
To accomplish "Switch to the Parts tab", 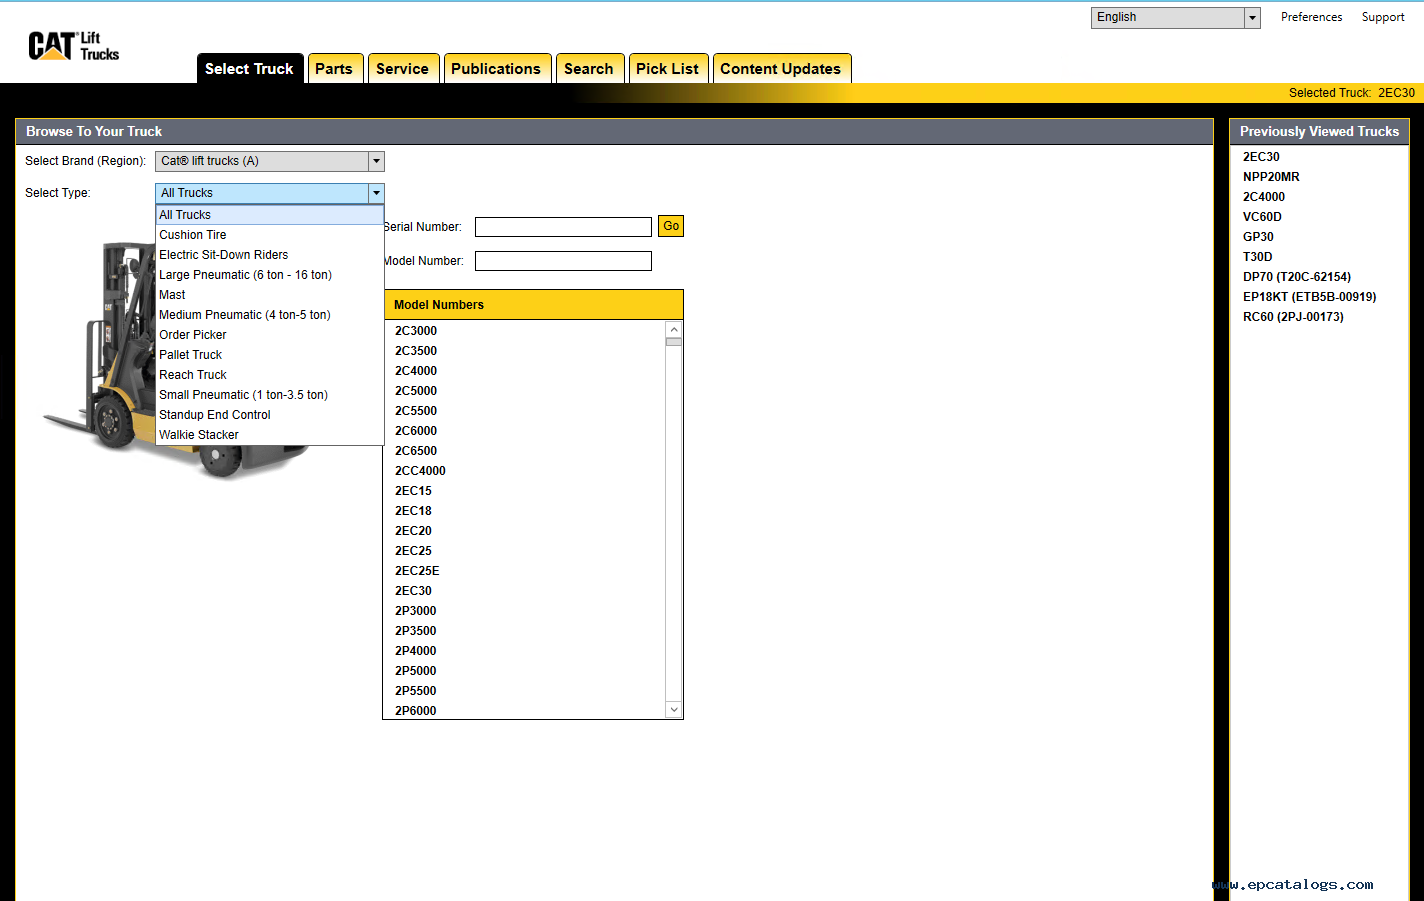I will tap(334, 68).
